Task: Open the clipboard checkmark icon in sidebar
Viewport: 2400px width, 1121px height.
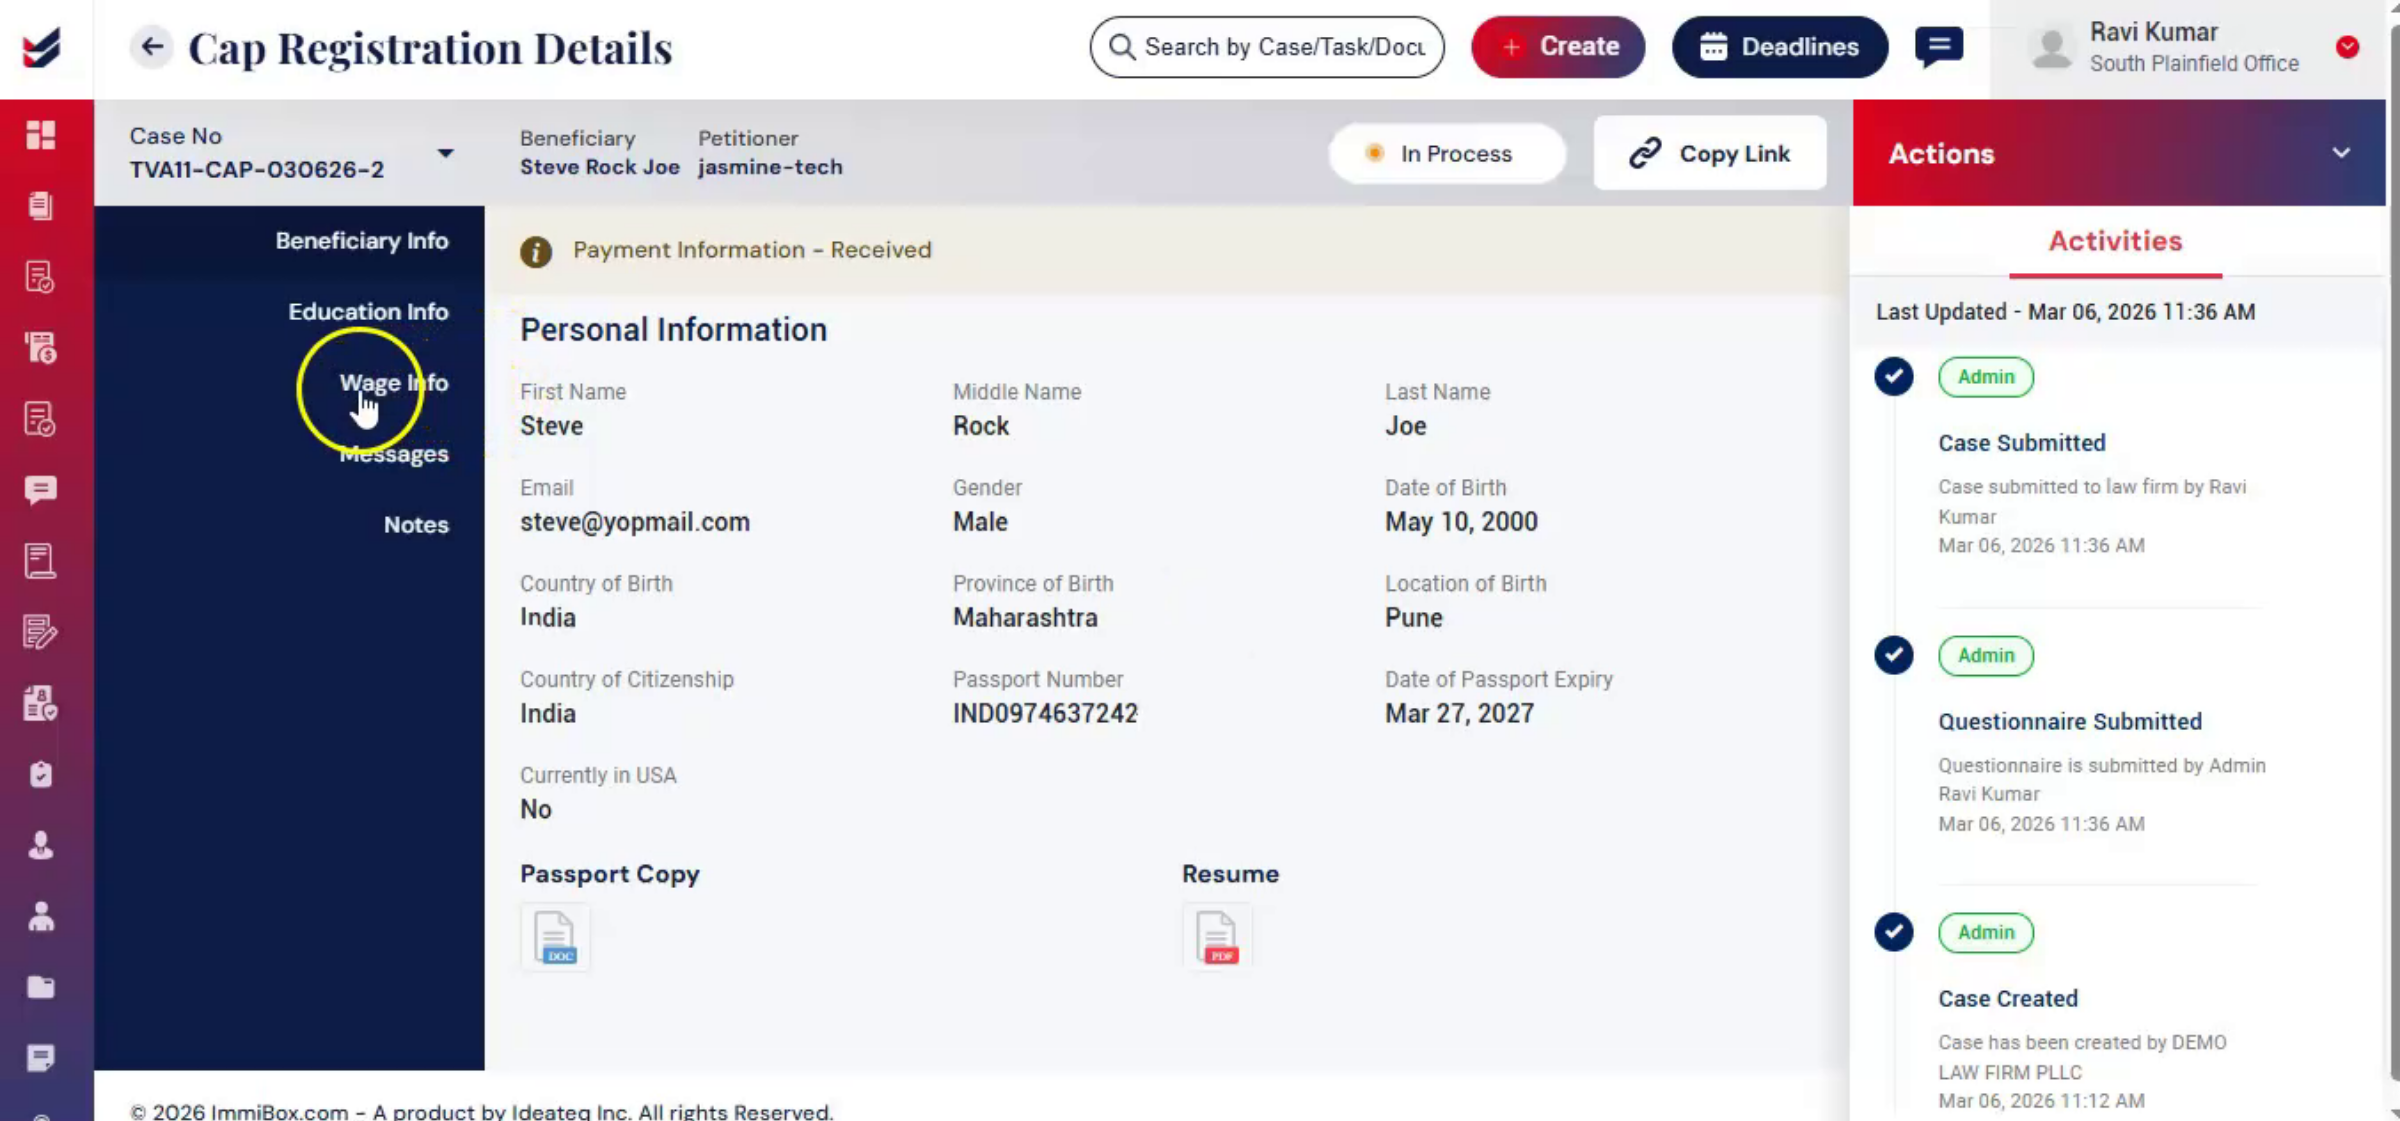Action: [x=40, y=774]
